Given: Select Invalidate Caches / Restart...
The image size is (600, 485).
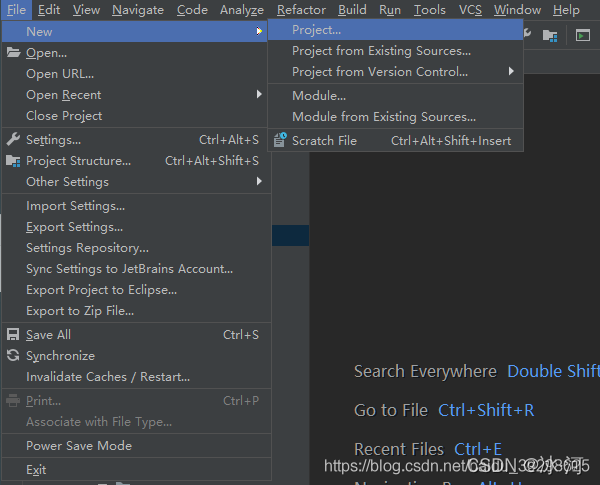Looking at the screenshot, I should coord(136,377).
